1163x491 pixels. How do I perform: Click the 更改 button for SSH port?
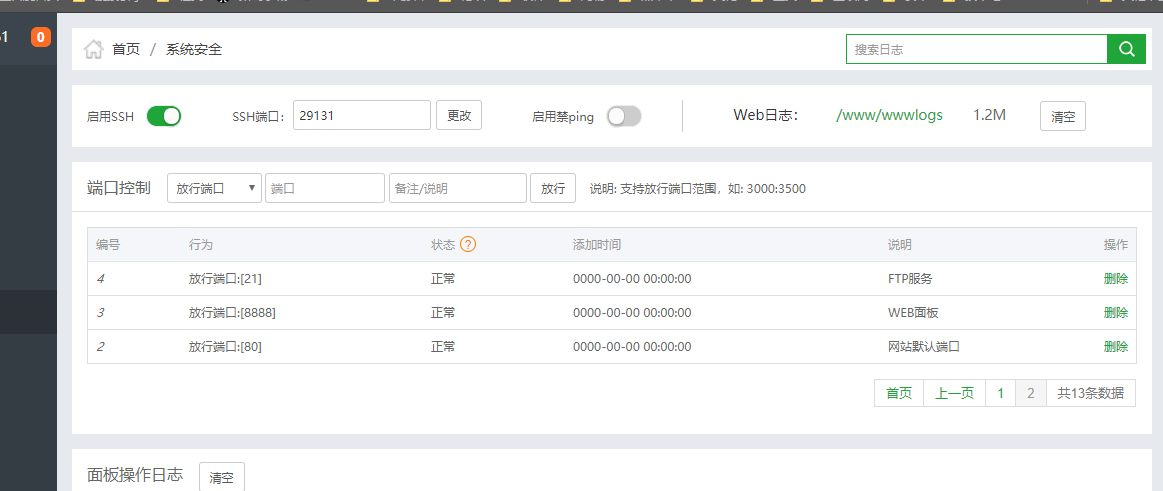coord(459,116)
